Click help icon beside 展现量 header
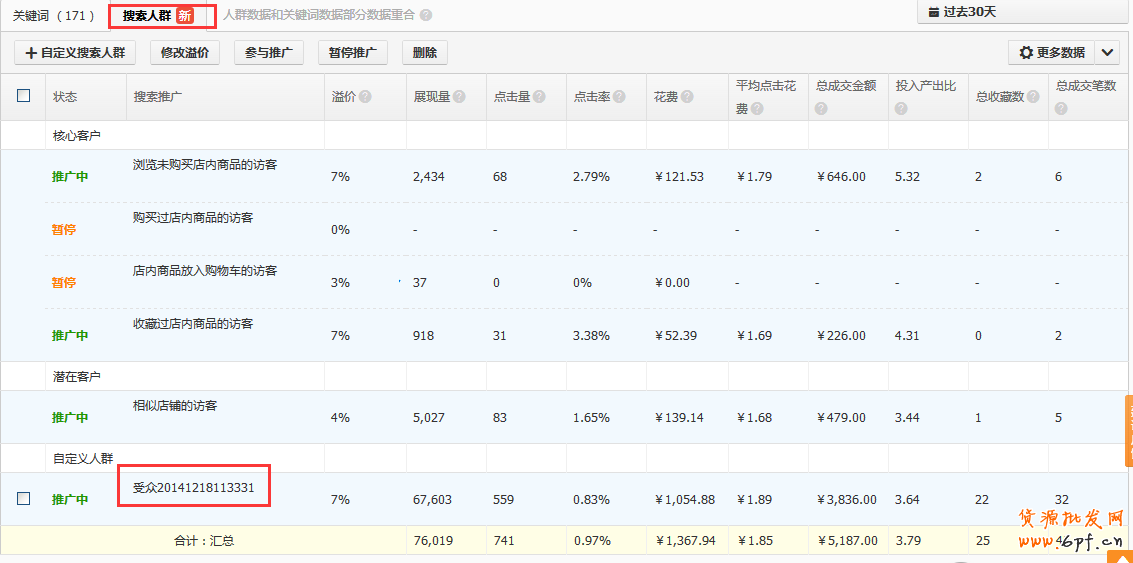The height and width of the screenshot is (563, 1133). [x=459, y=97]
